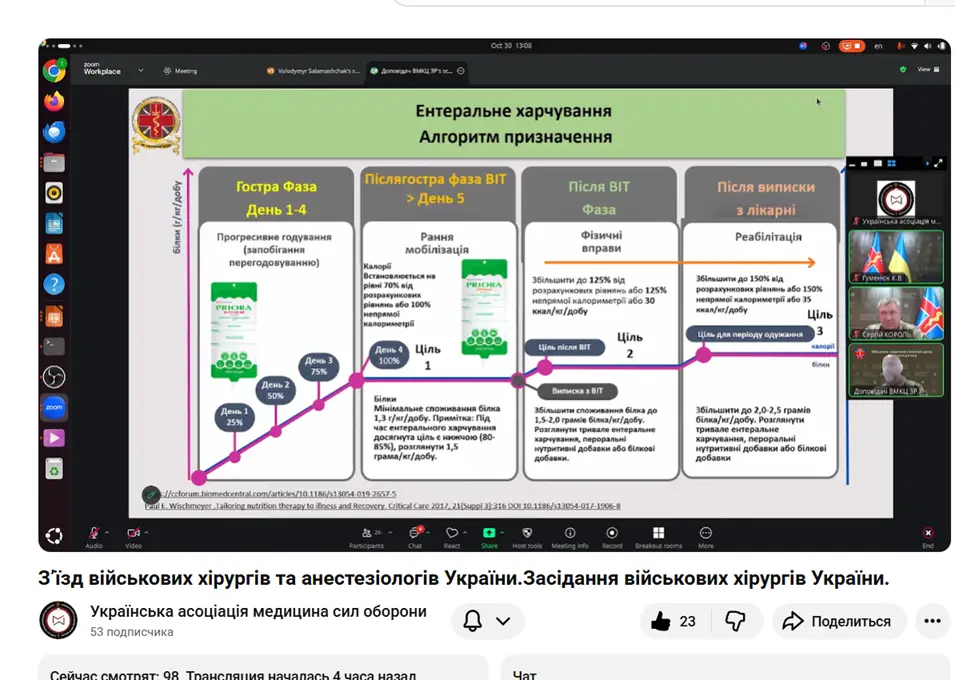Open Host tools shield icon

tap(527, 535)
